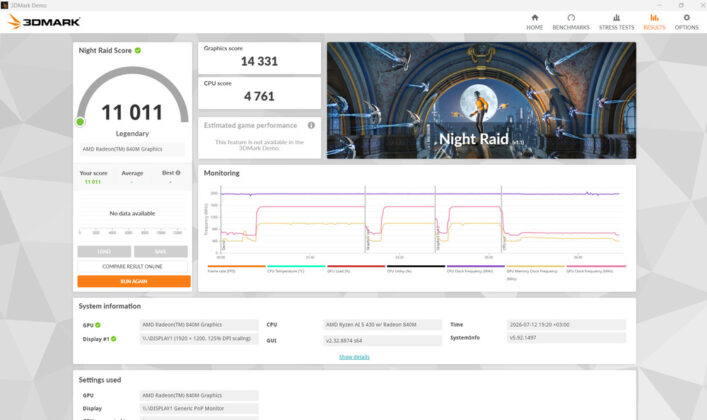Toggle the GPU Load red legend
The height and width of the screenshot is (420, 707).
click(x=356, y=269)
